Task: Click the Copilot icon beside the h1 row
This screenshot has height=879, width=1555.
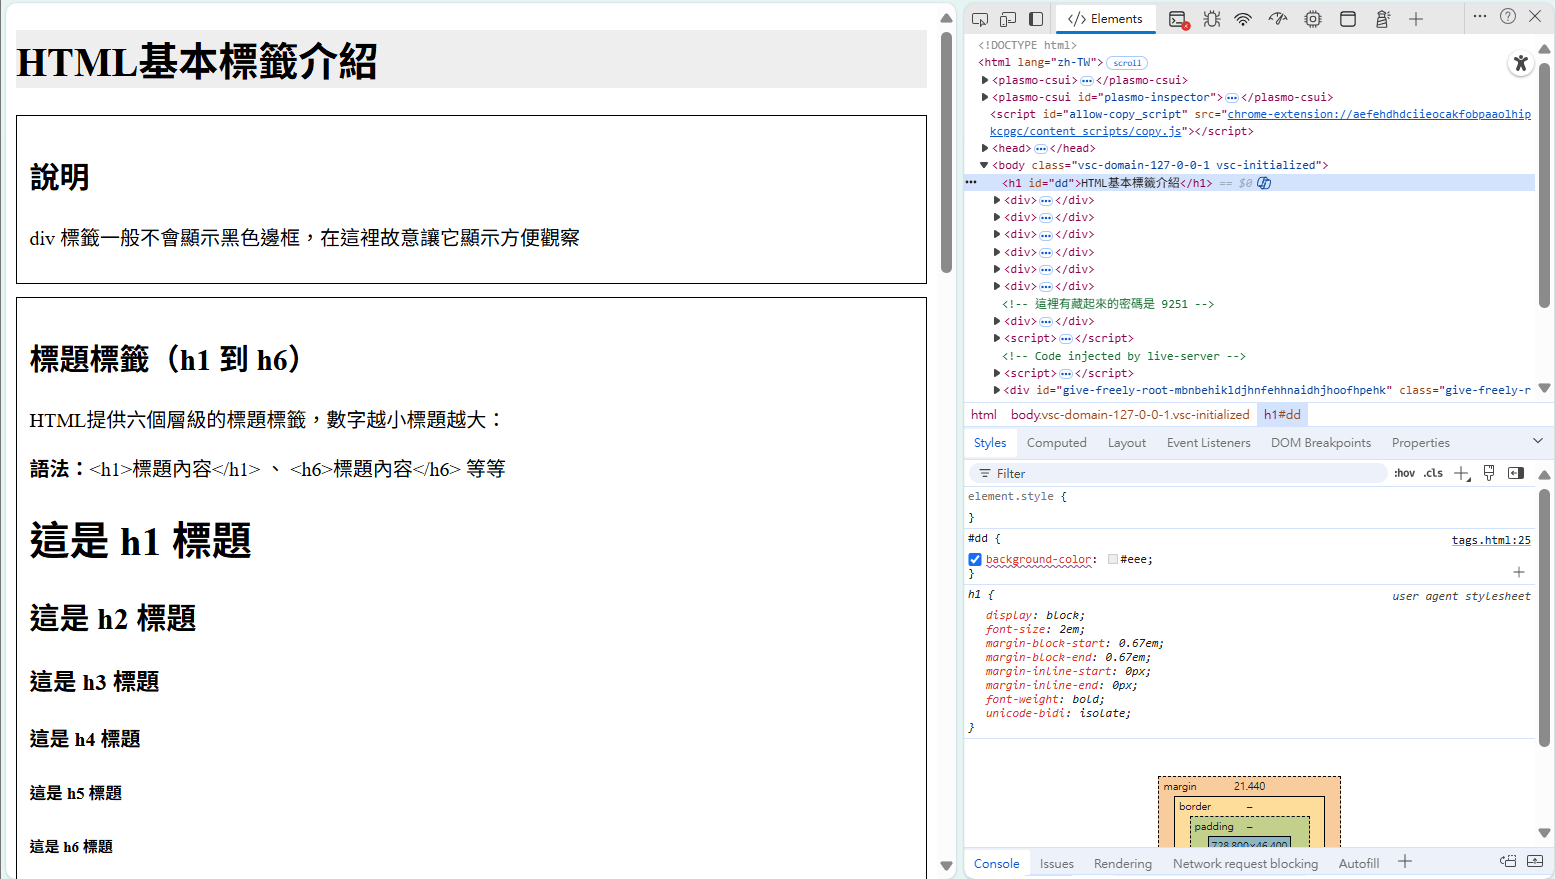Action: pos(1264,183)
